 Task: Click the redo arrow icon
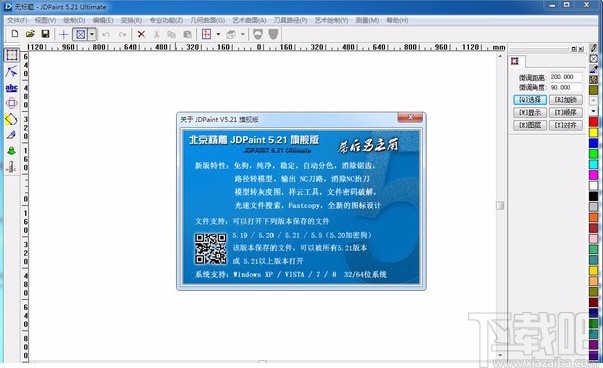click(122, 35)
